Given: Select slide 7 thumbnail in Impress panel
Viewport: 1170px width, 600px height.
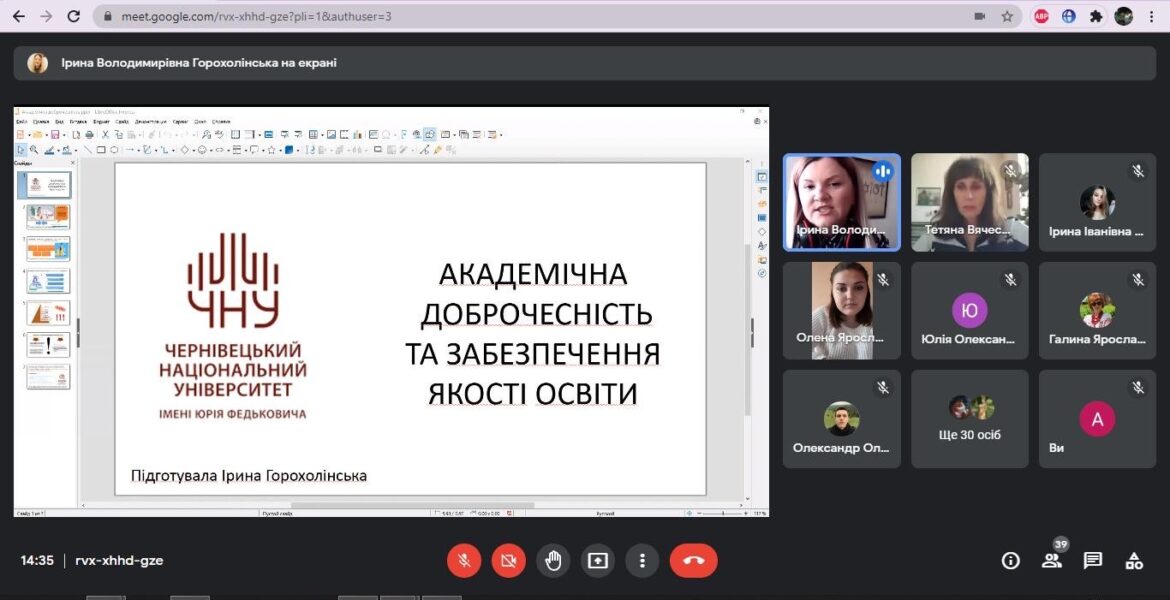Looking at the screenshot, I should (49, 376).
